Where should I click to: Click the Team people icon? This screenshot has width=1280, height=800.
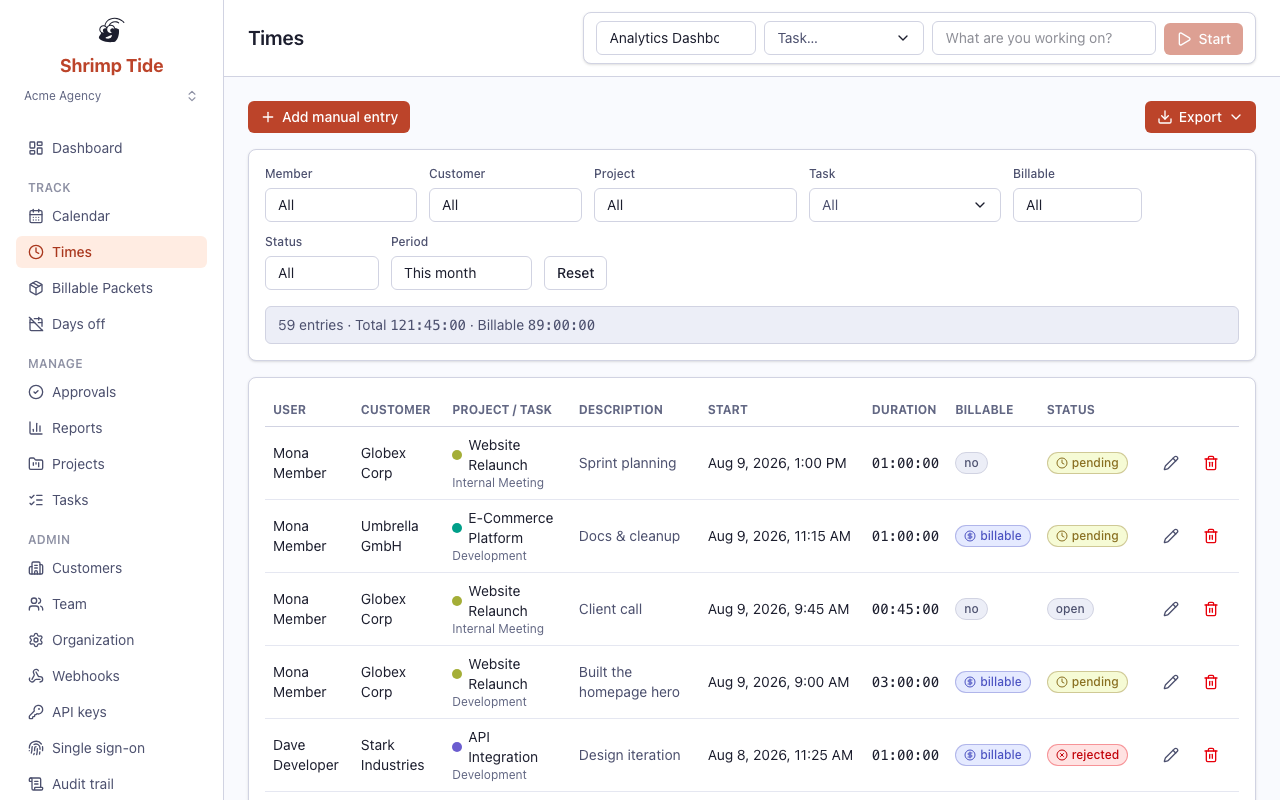[36, 604]
